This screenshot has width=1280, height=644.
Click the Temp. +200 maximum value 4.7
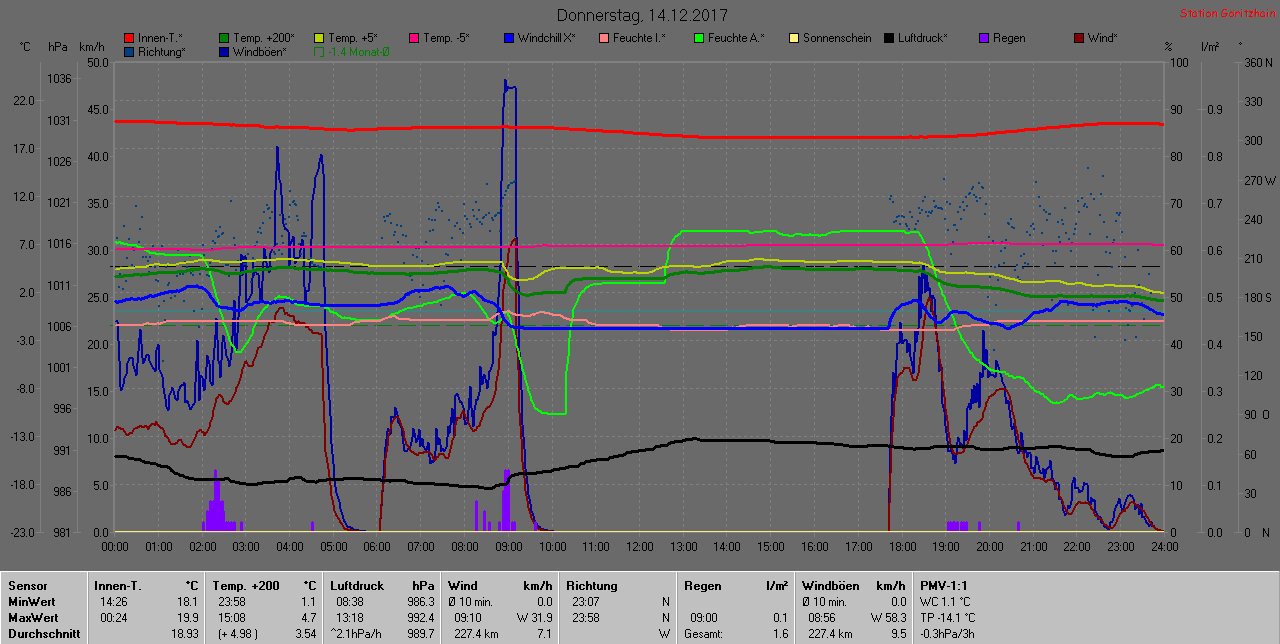pyautogui.click(x=307, y=618)
